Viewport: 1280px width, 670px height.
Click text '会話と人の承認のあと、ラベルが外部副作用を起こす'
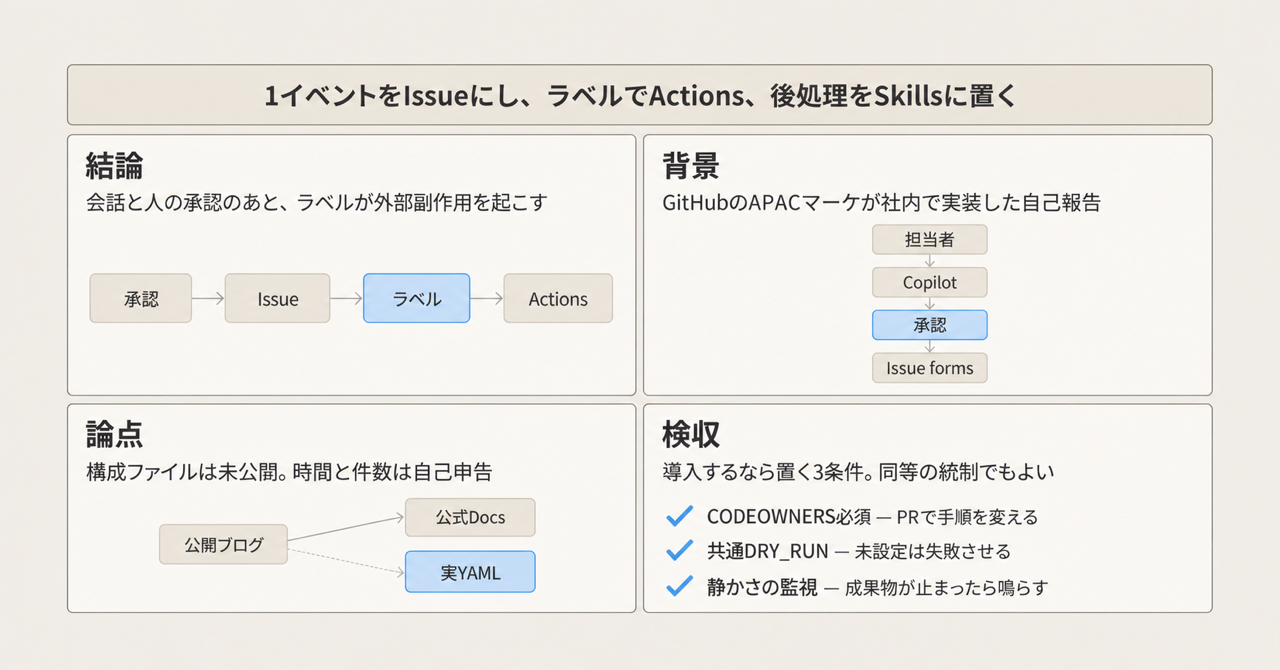coord(317,202)
